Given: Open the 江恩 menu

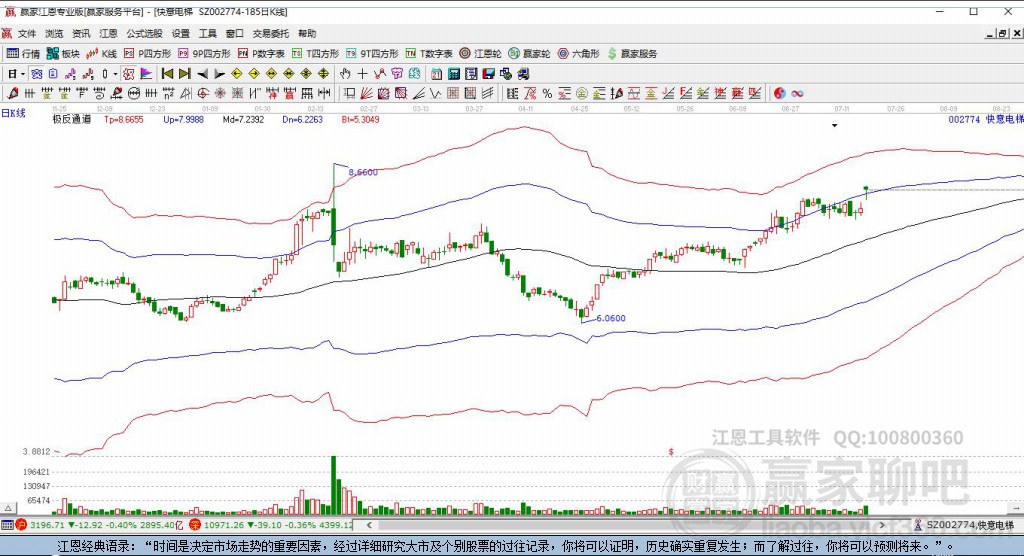Looking at the screenshot, I should tap(108, 33).
